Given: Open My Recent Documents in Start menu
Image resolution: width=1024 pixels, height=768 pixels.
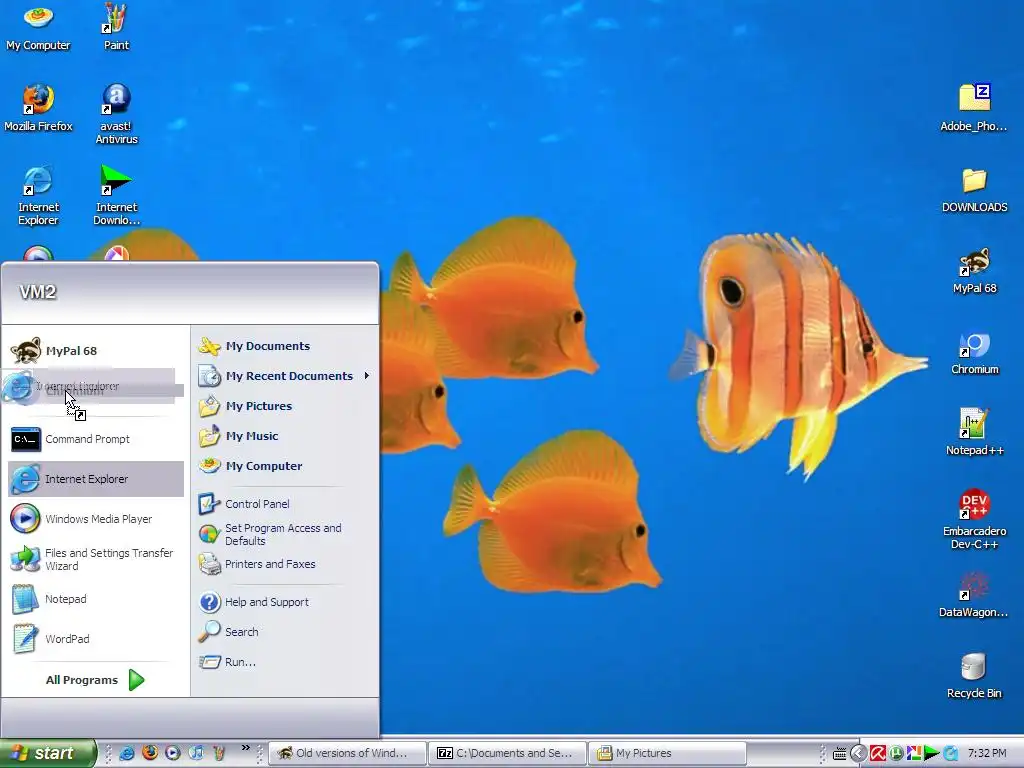Looking at the screenshot, I should pyautogui.click(x=285, y=376).
